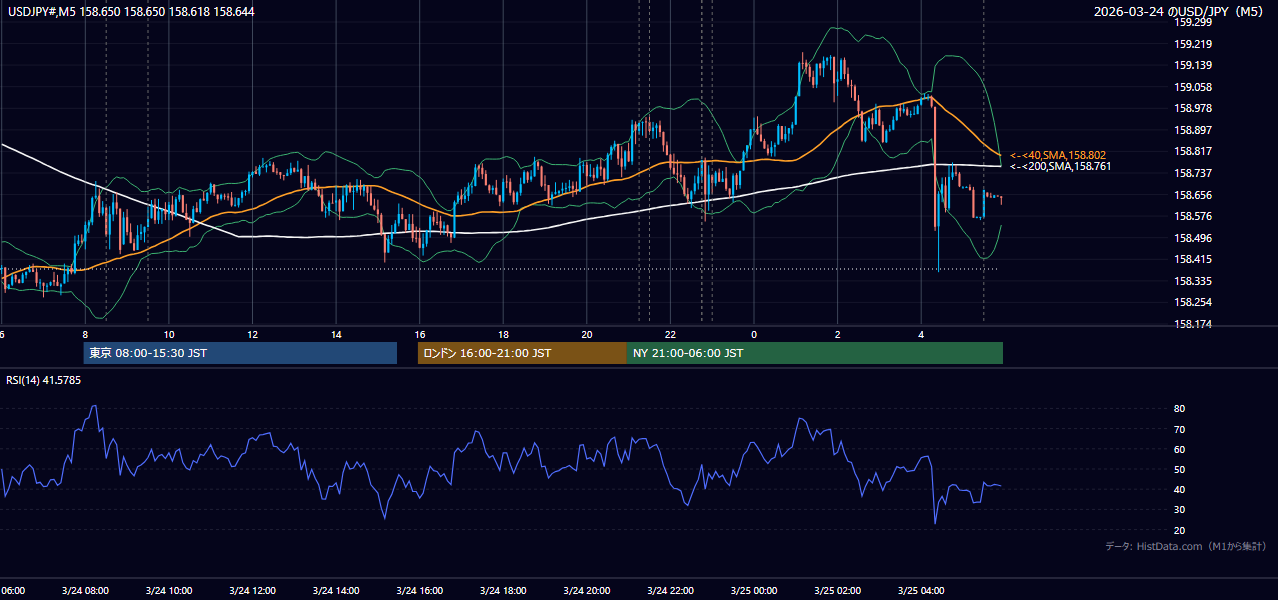Click the 3/24 16:00 bottom time label
Viewport: 1278px width, 600px height.
tap(420, 590)
